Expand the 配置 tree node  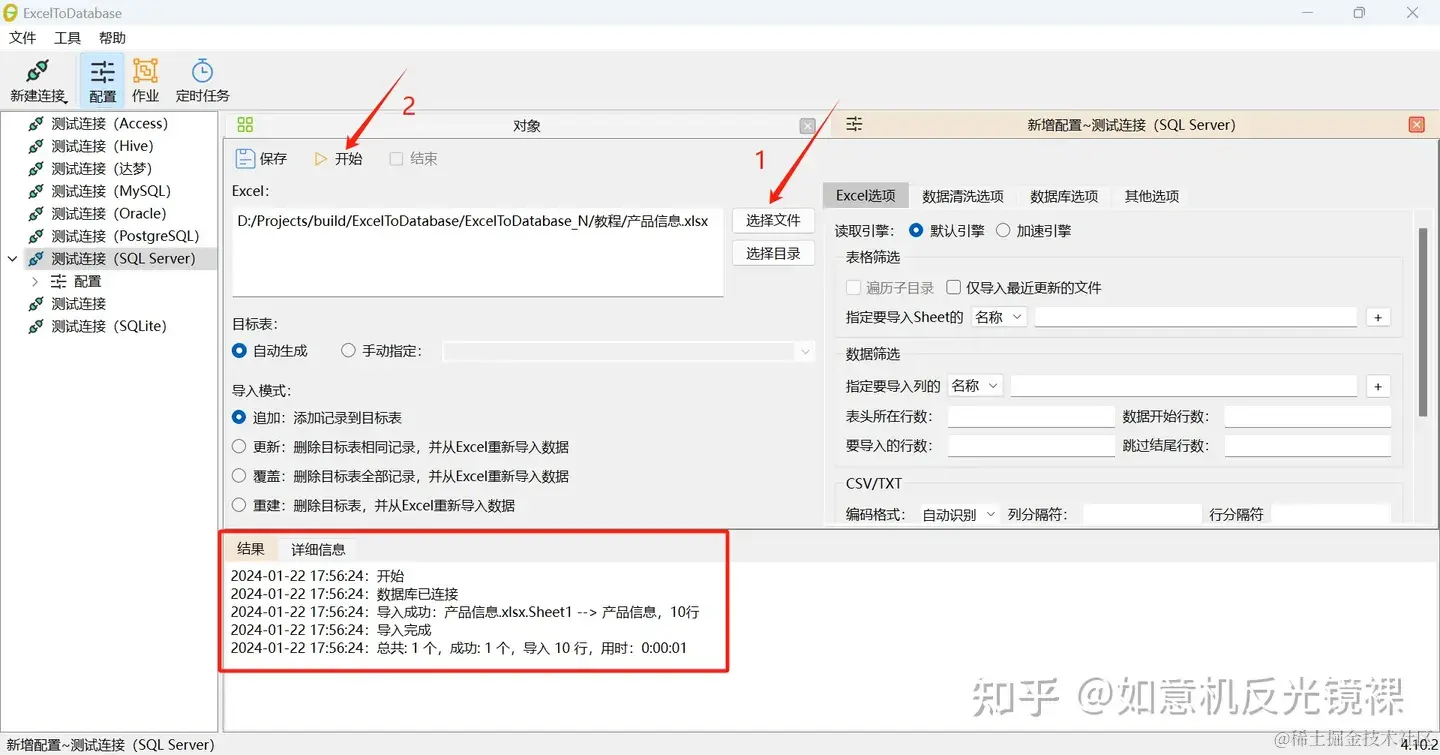pos(36,281)
